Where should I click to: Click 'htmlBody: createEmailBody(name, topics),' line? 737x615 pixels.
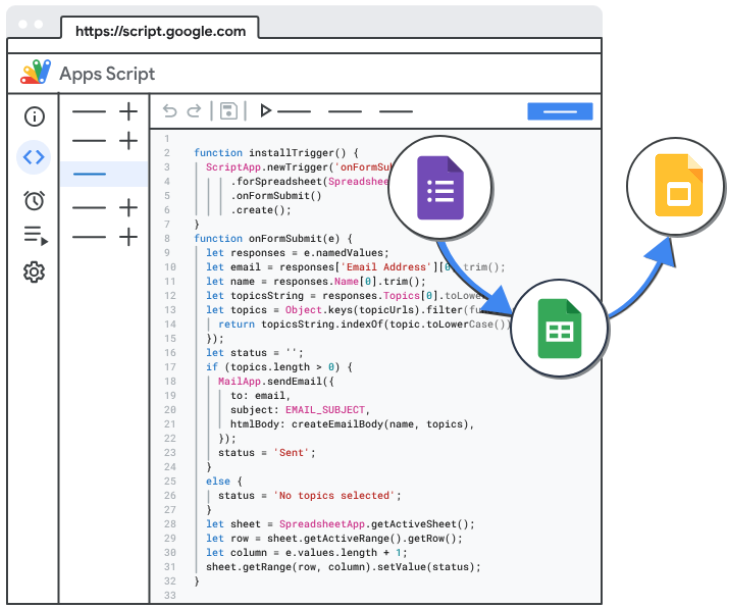click(x=352, y=424)
